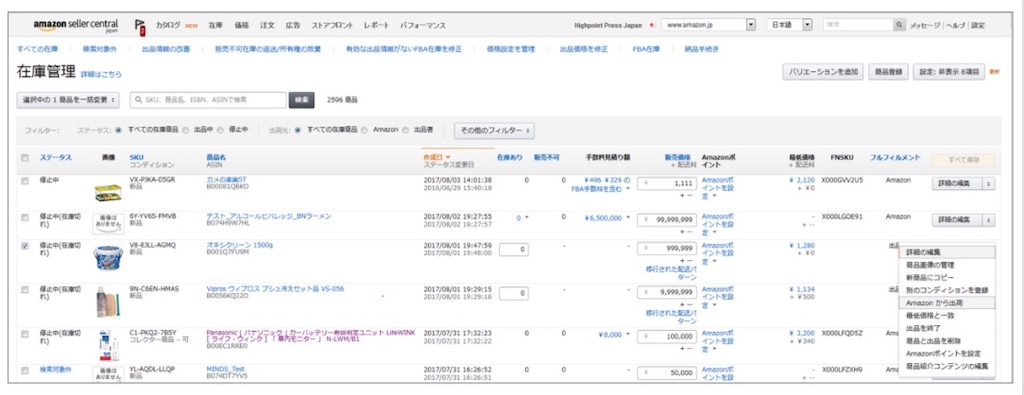Open カタログ menu in top navigation
Screen dimensions: 1024x395
[x=168, y=25]
